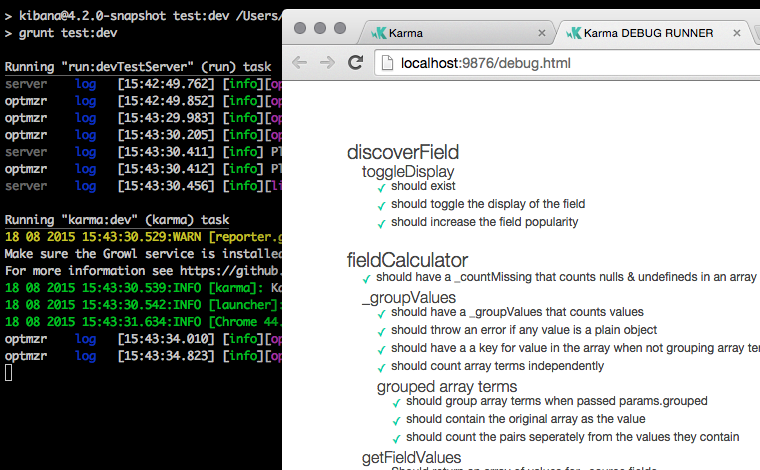Select 'should count array terms independently' text
760x470 pixels.
[x=497, y=366]
